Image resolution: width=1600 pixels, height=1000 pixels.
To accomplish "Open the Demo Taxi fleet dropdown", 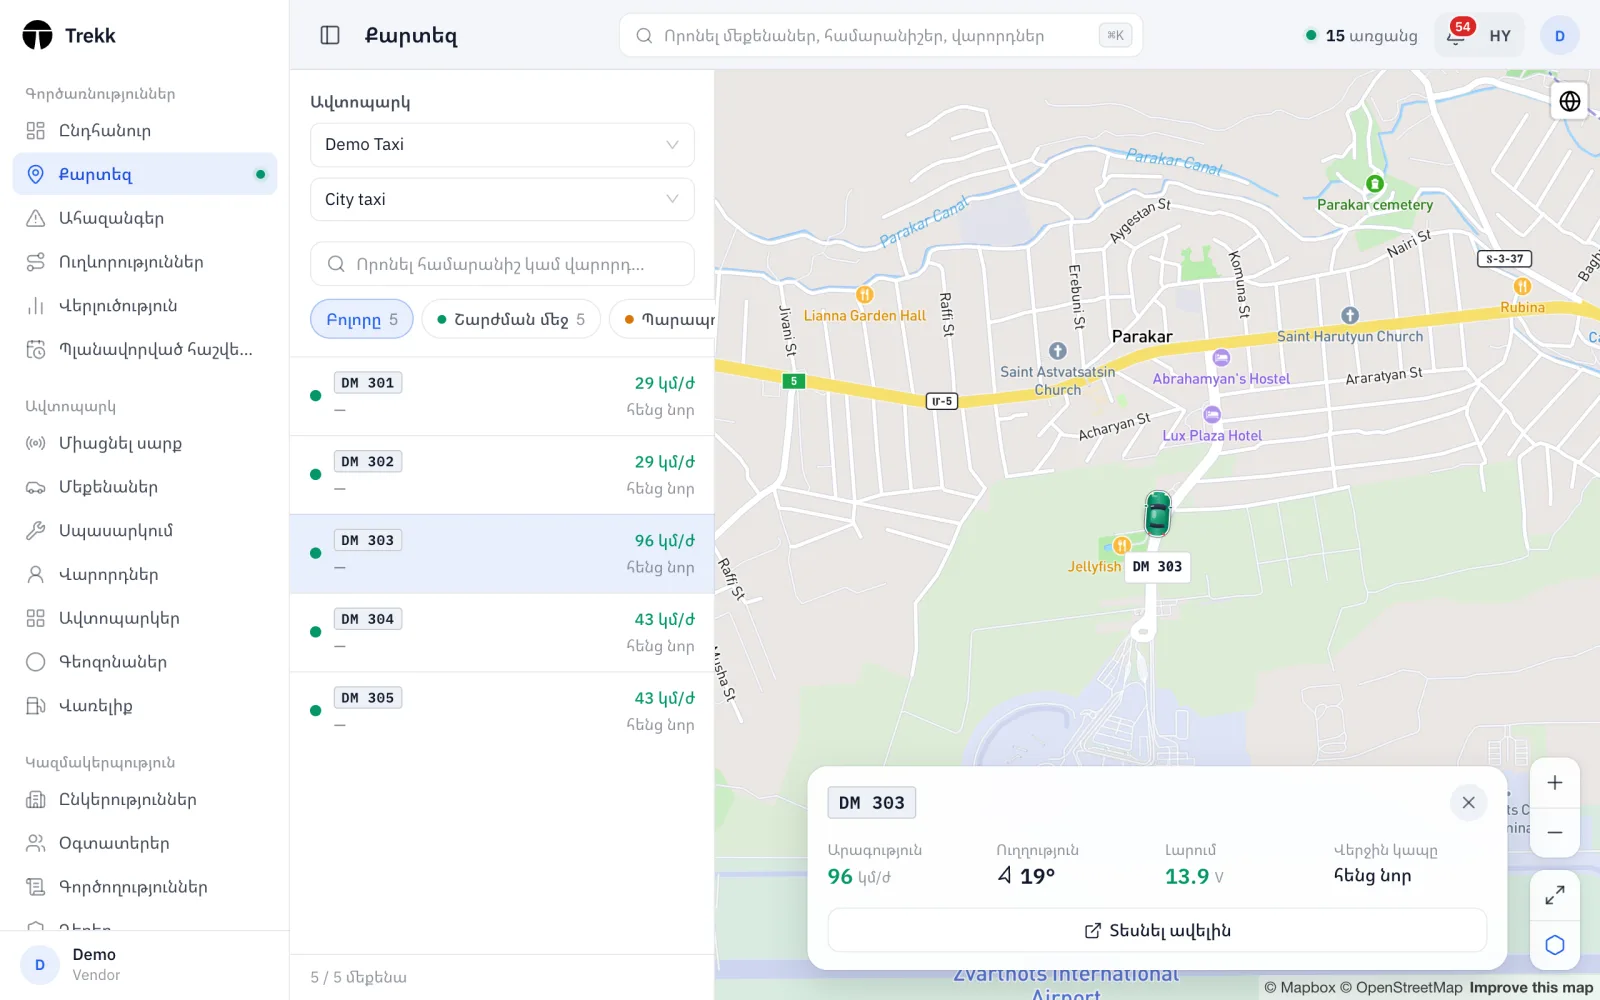I will pos(502,145).
